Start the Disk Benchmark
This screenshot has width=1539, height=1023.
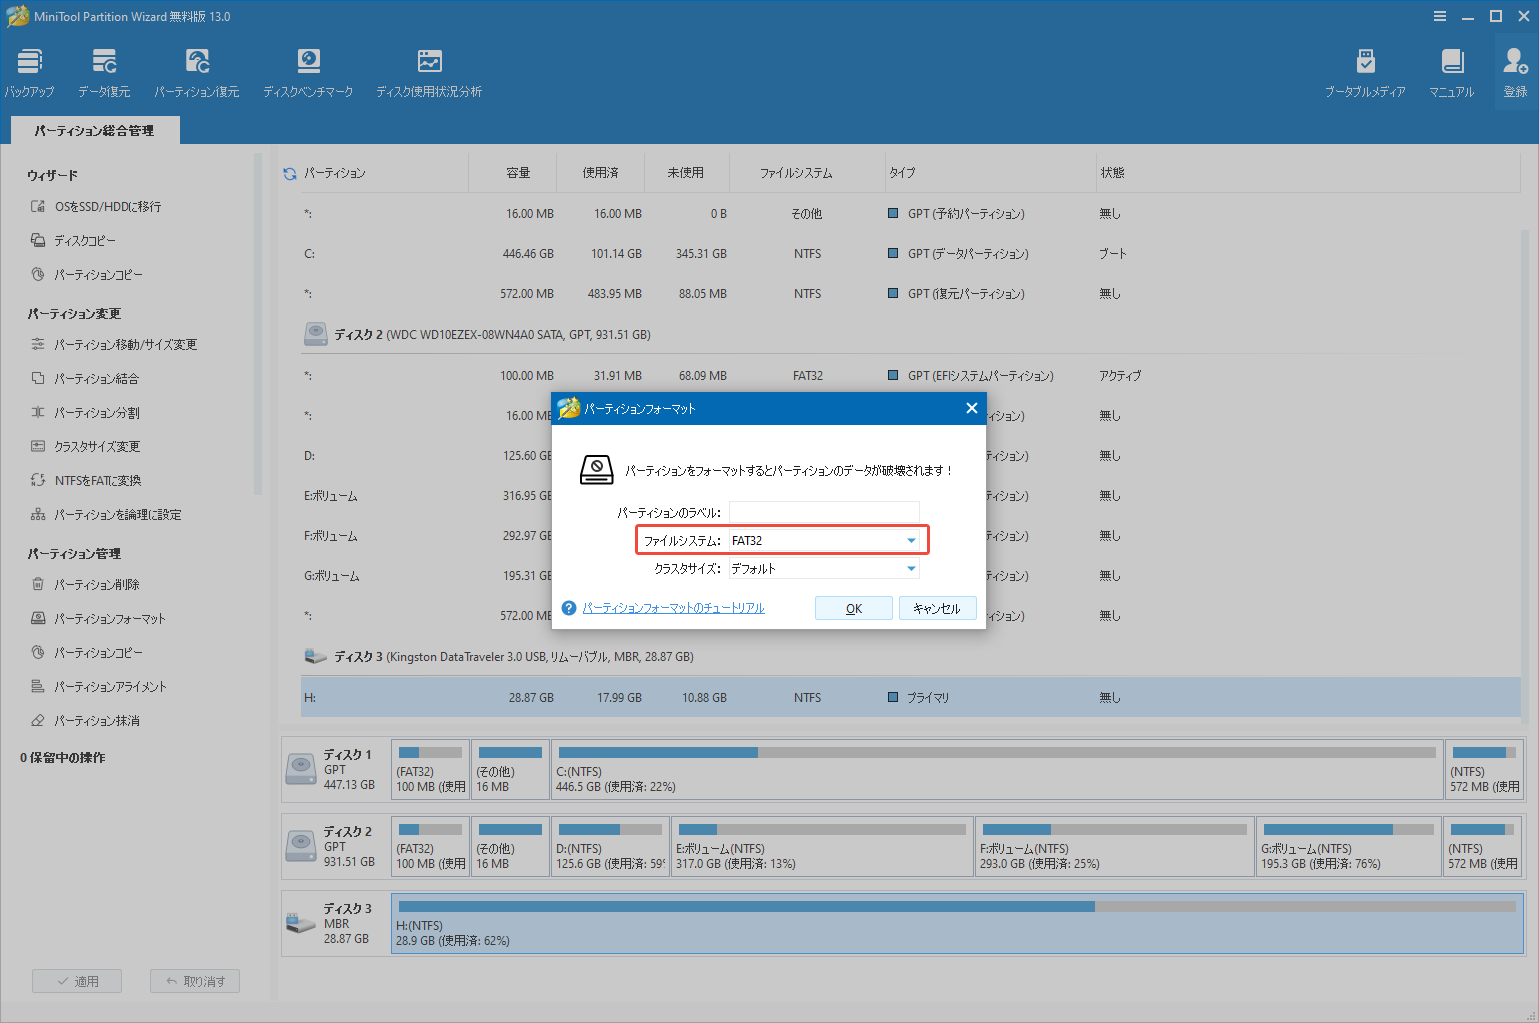(308, 70)
